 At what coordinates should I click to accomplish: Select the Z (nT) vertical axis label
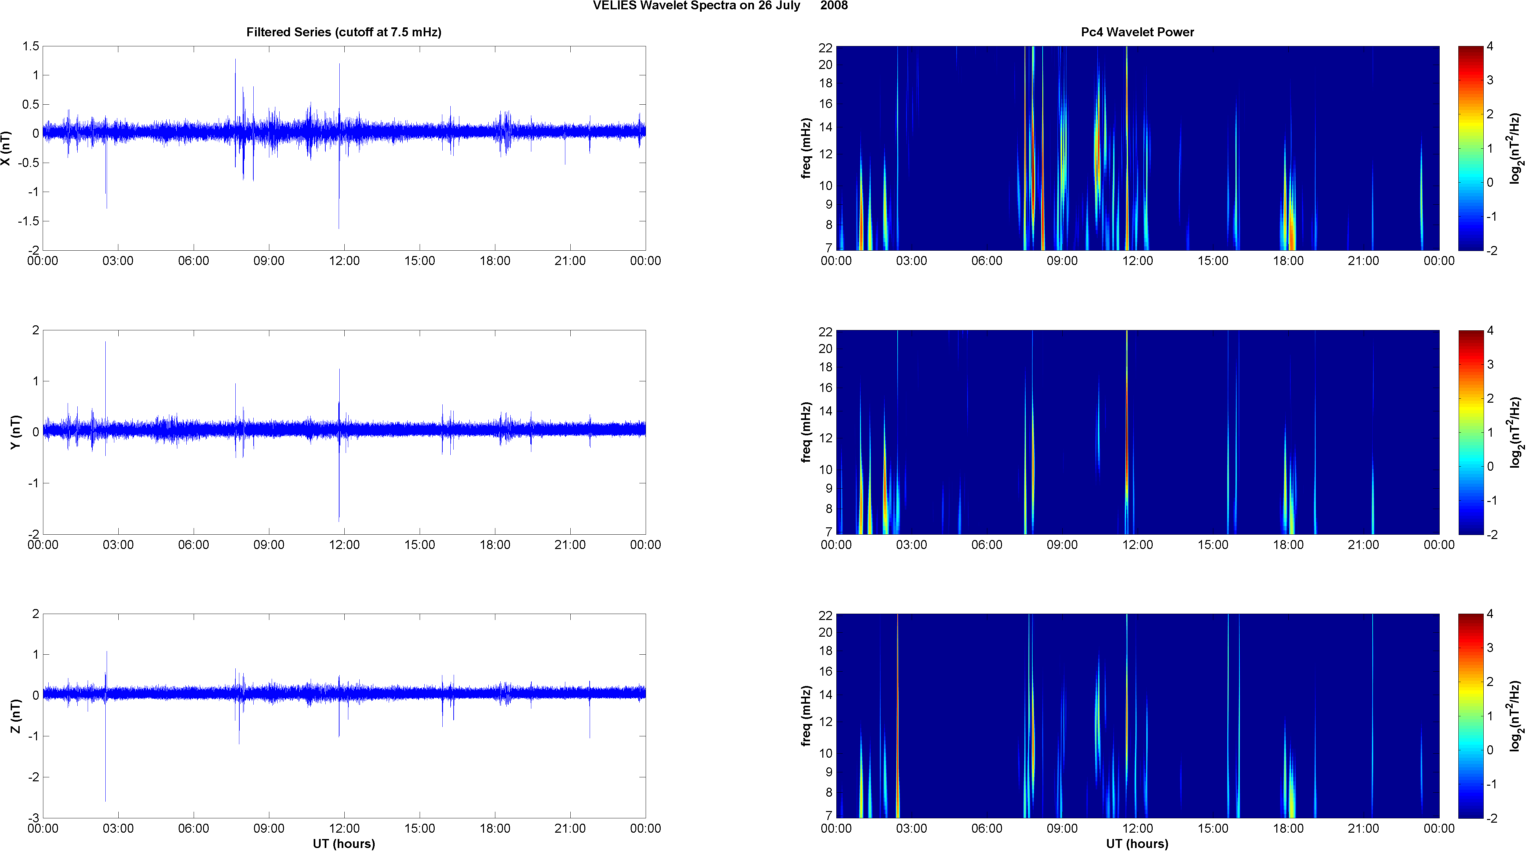point(14,715)
